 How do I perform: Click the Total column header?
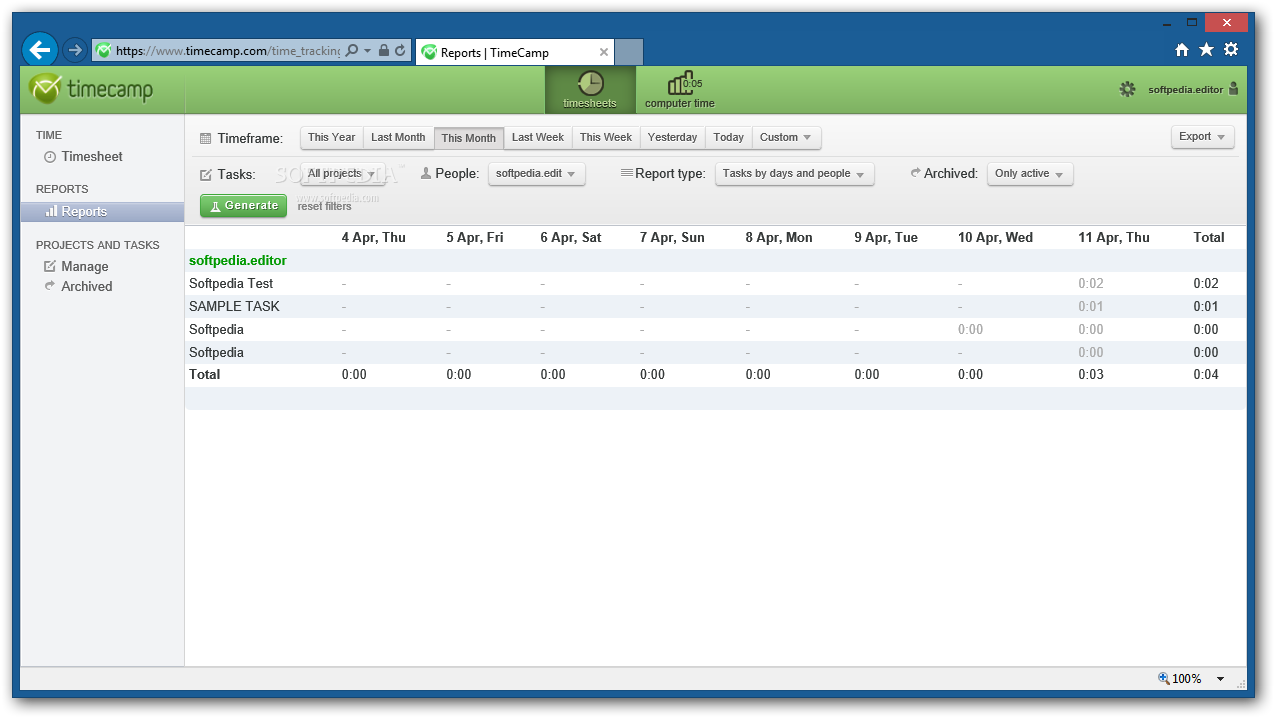pos(1209,238)
